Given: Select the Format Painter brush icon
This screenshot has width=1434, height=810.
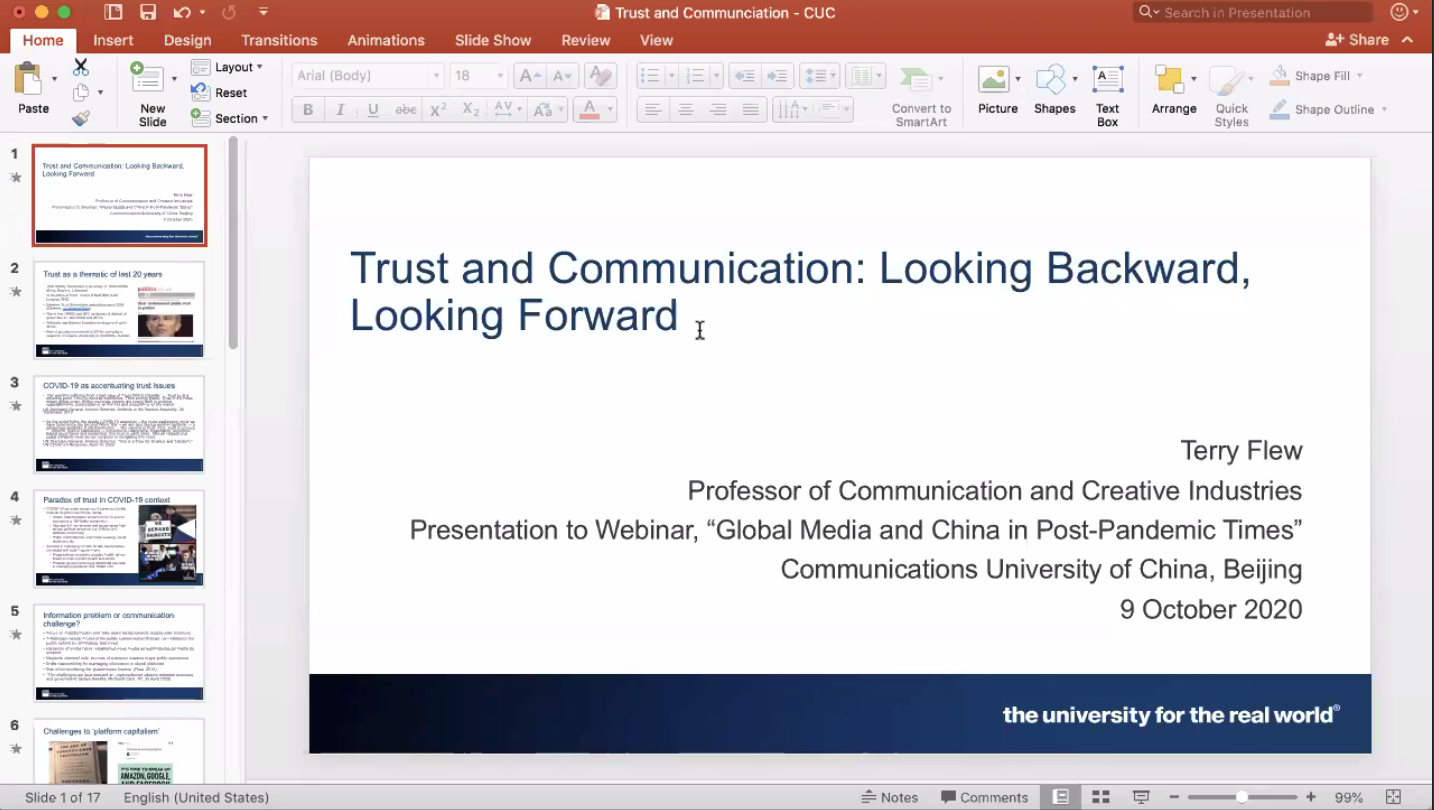Looking at the screenshot, I should tap(81, 118).
